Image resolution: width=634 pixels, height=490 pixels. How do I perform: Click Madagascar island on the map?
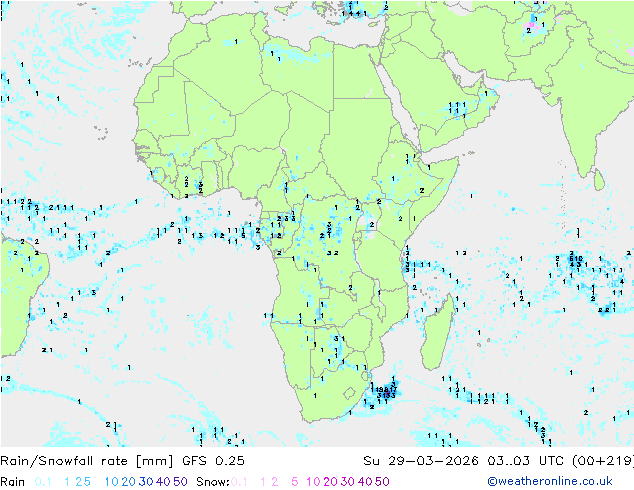[x=437, y=334]
